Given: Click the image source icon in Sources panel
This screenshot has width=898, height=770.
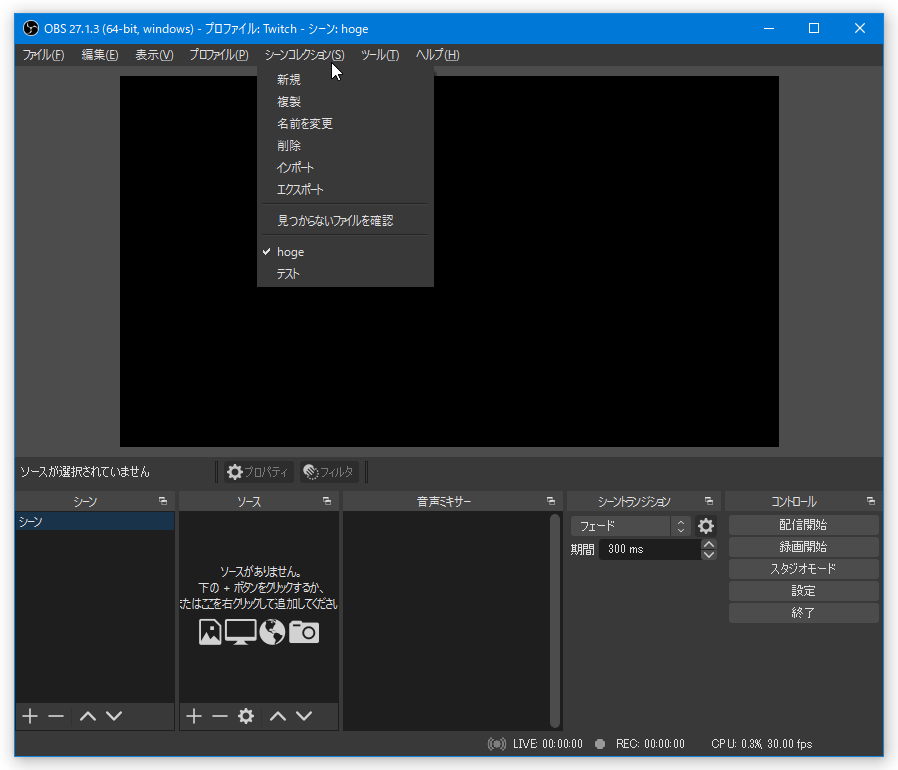Looking at the screenshot, I should click(x=210, y=632).
